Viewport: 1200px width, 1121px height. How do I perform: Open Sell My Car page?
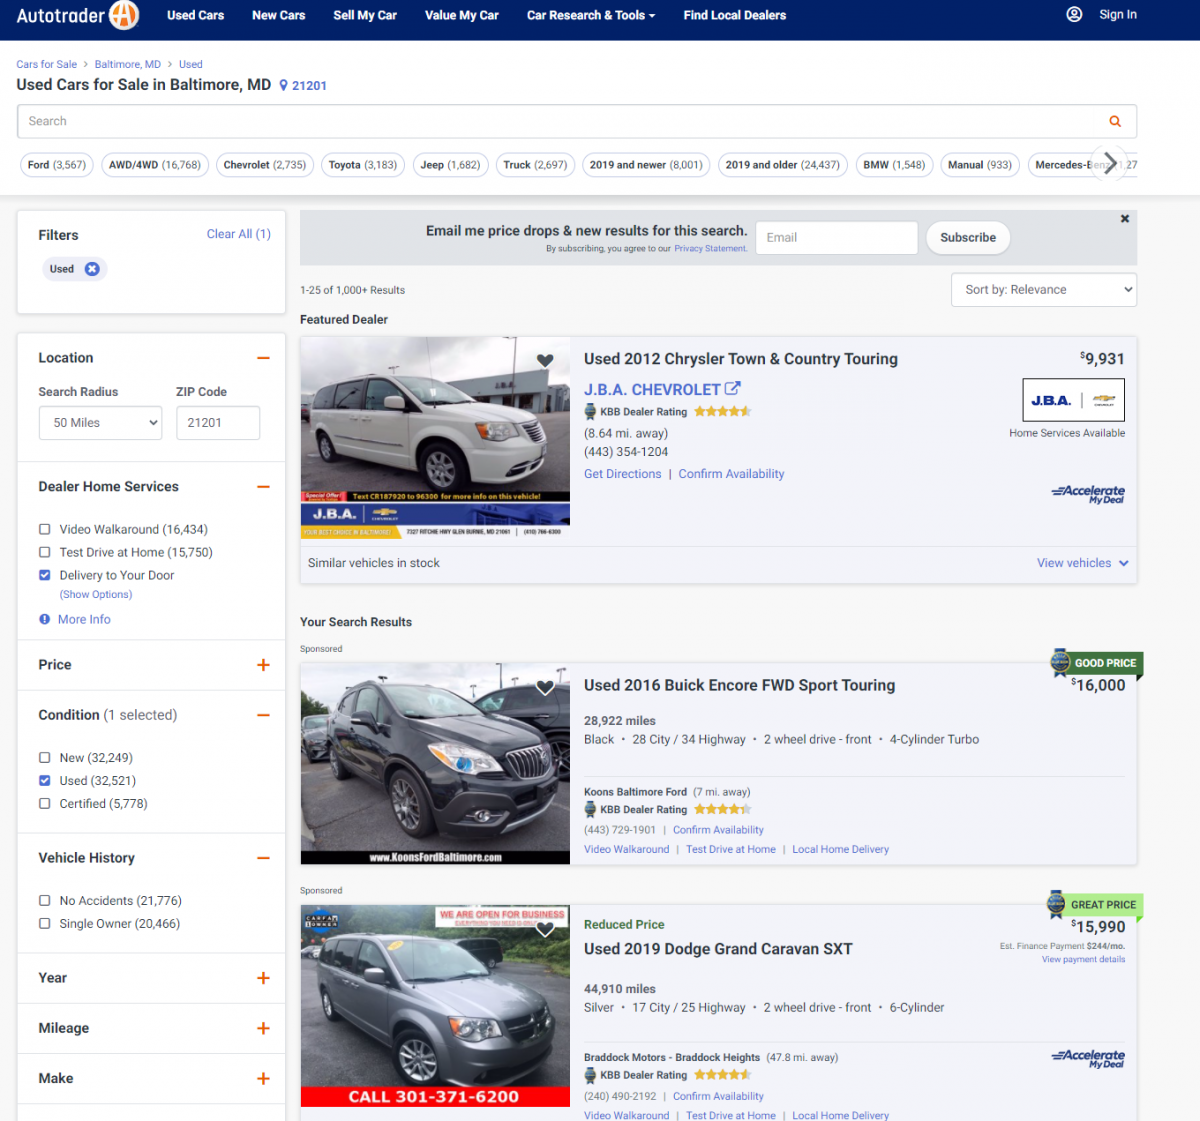point(365,15)
